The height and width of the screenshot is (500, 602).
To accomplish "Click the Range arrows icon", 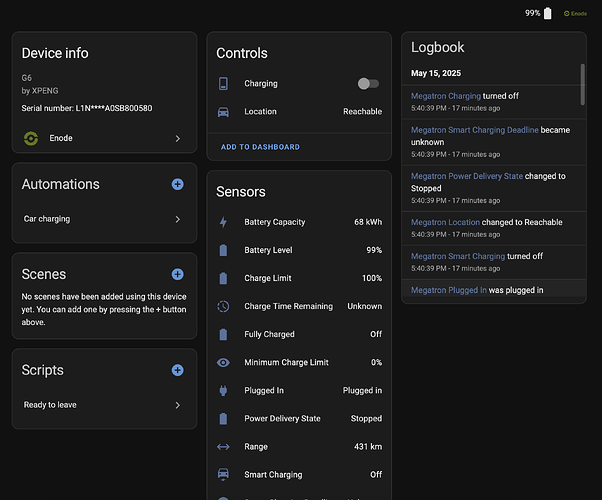I will click(223, 447).
